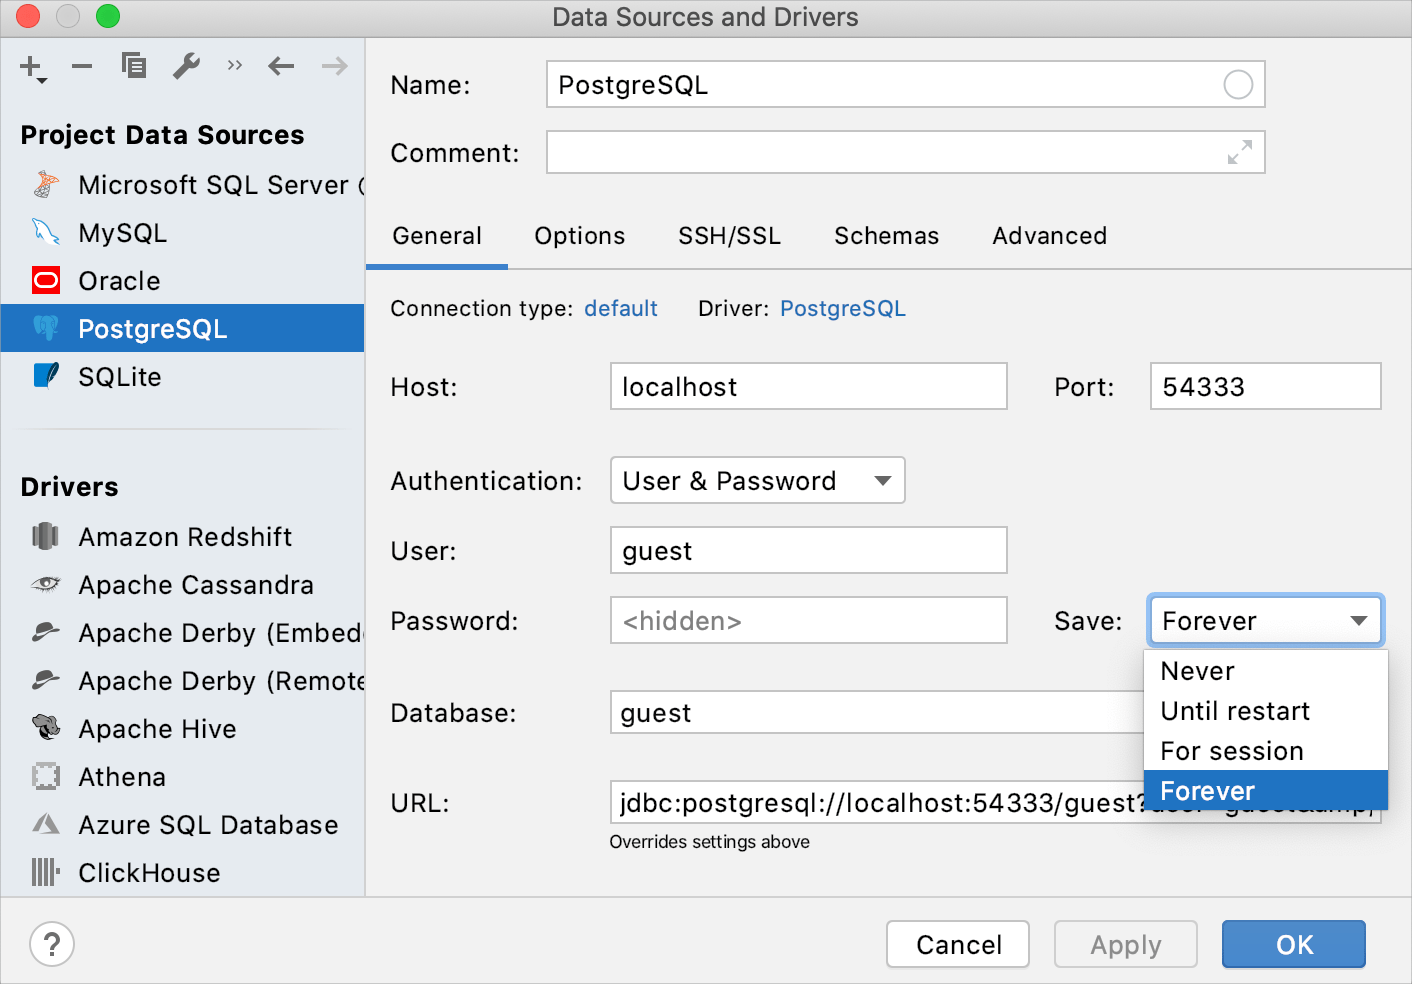Open the Authentication dropdown
The height and width of the screenshot is (984, 1412).
(x=757, y=481)
